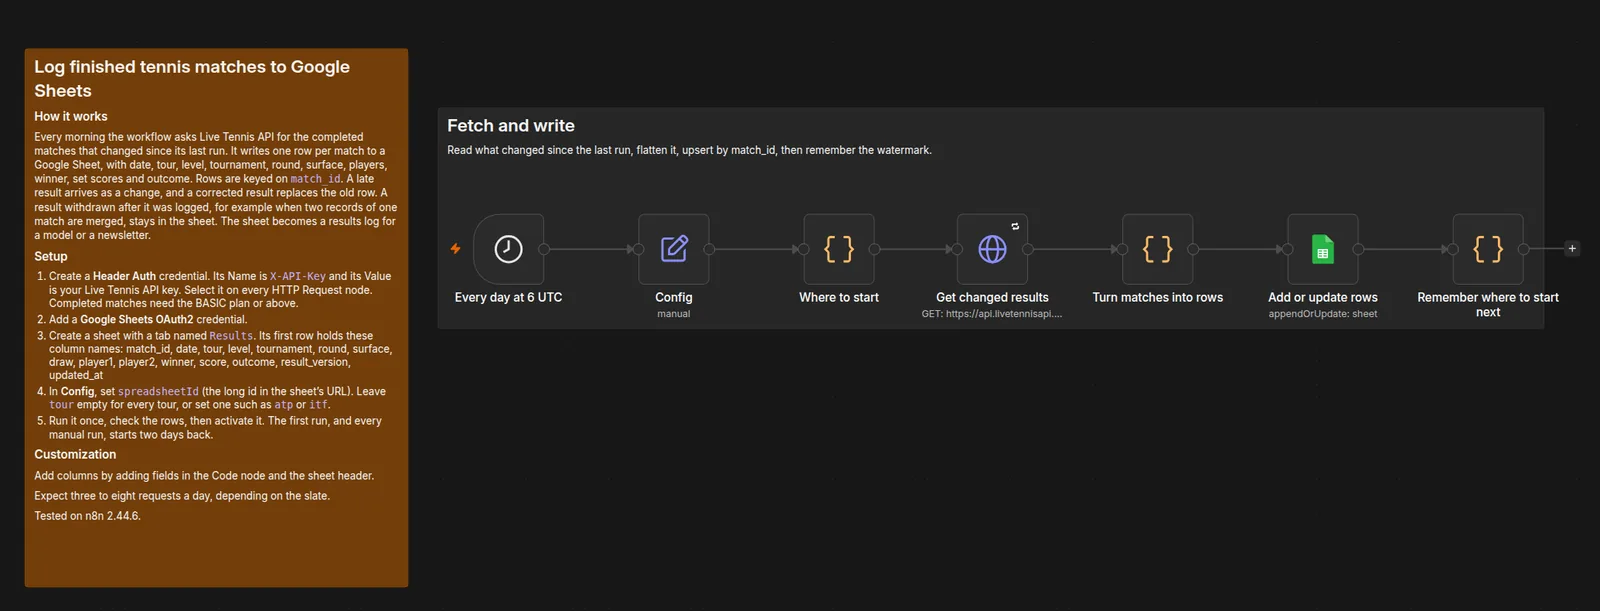Screen dimensions: 1600x611
Task: Add a node using the plus connector
Action: click(x=1572, y=249)
